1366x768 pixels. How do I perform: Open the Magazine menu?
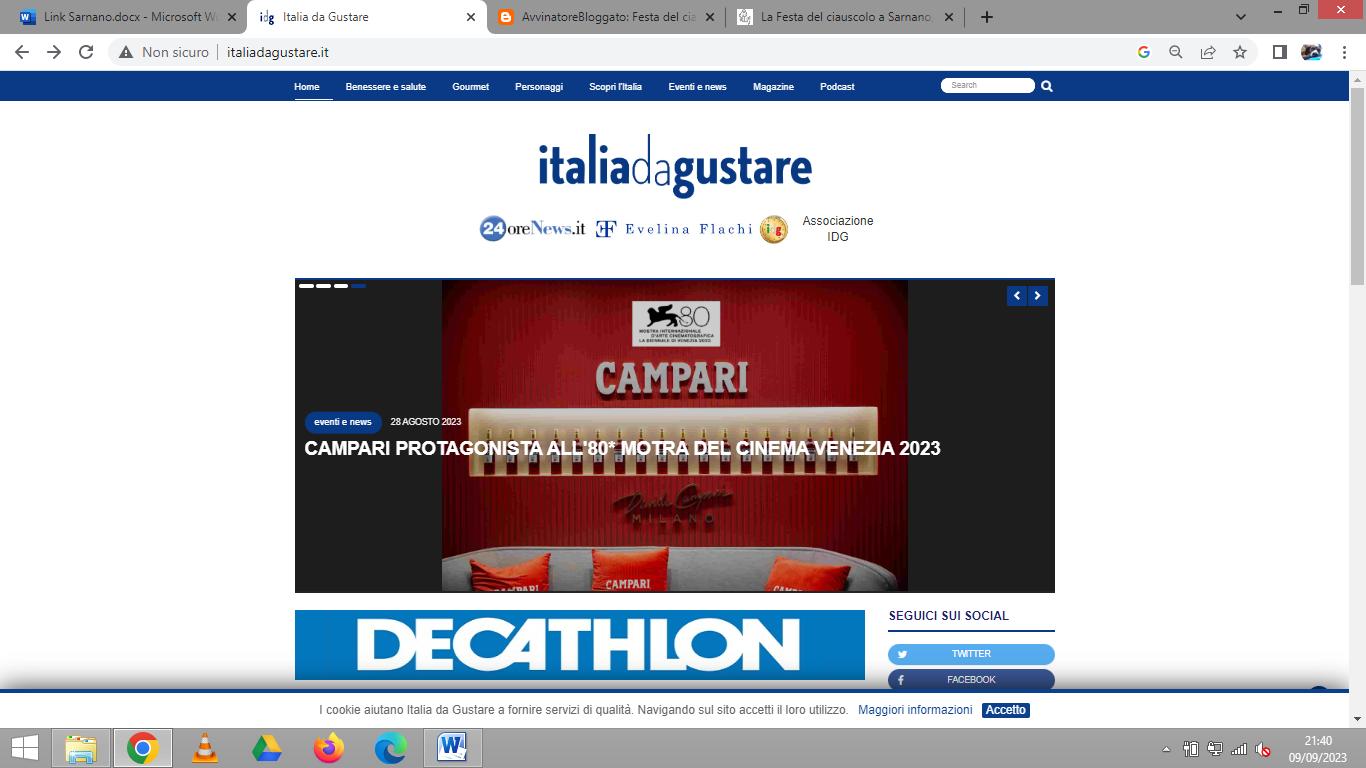pyautogui.click(x=773, y=87)
